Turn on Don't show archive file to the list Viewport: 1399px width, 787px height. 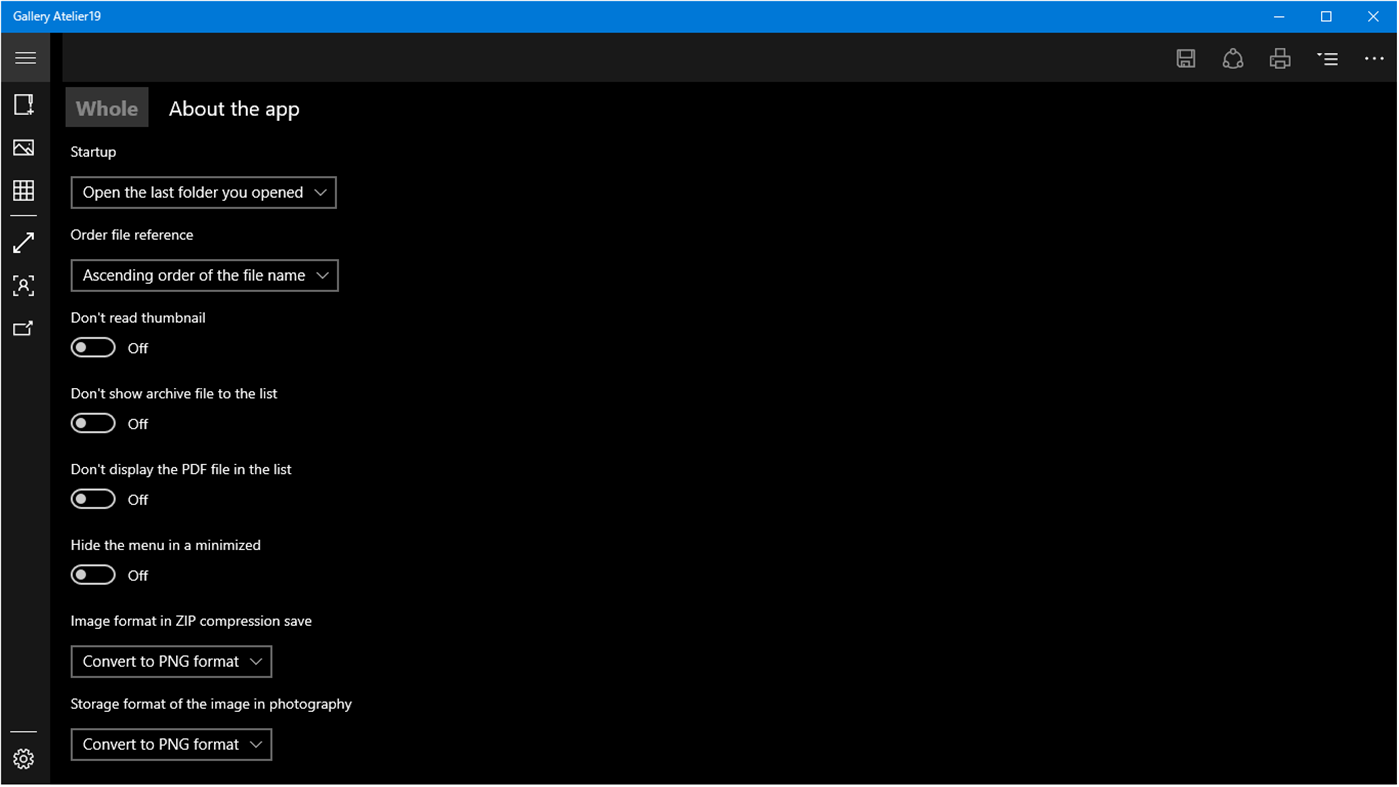click(93, 422)
